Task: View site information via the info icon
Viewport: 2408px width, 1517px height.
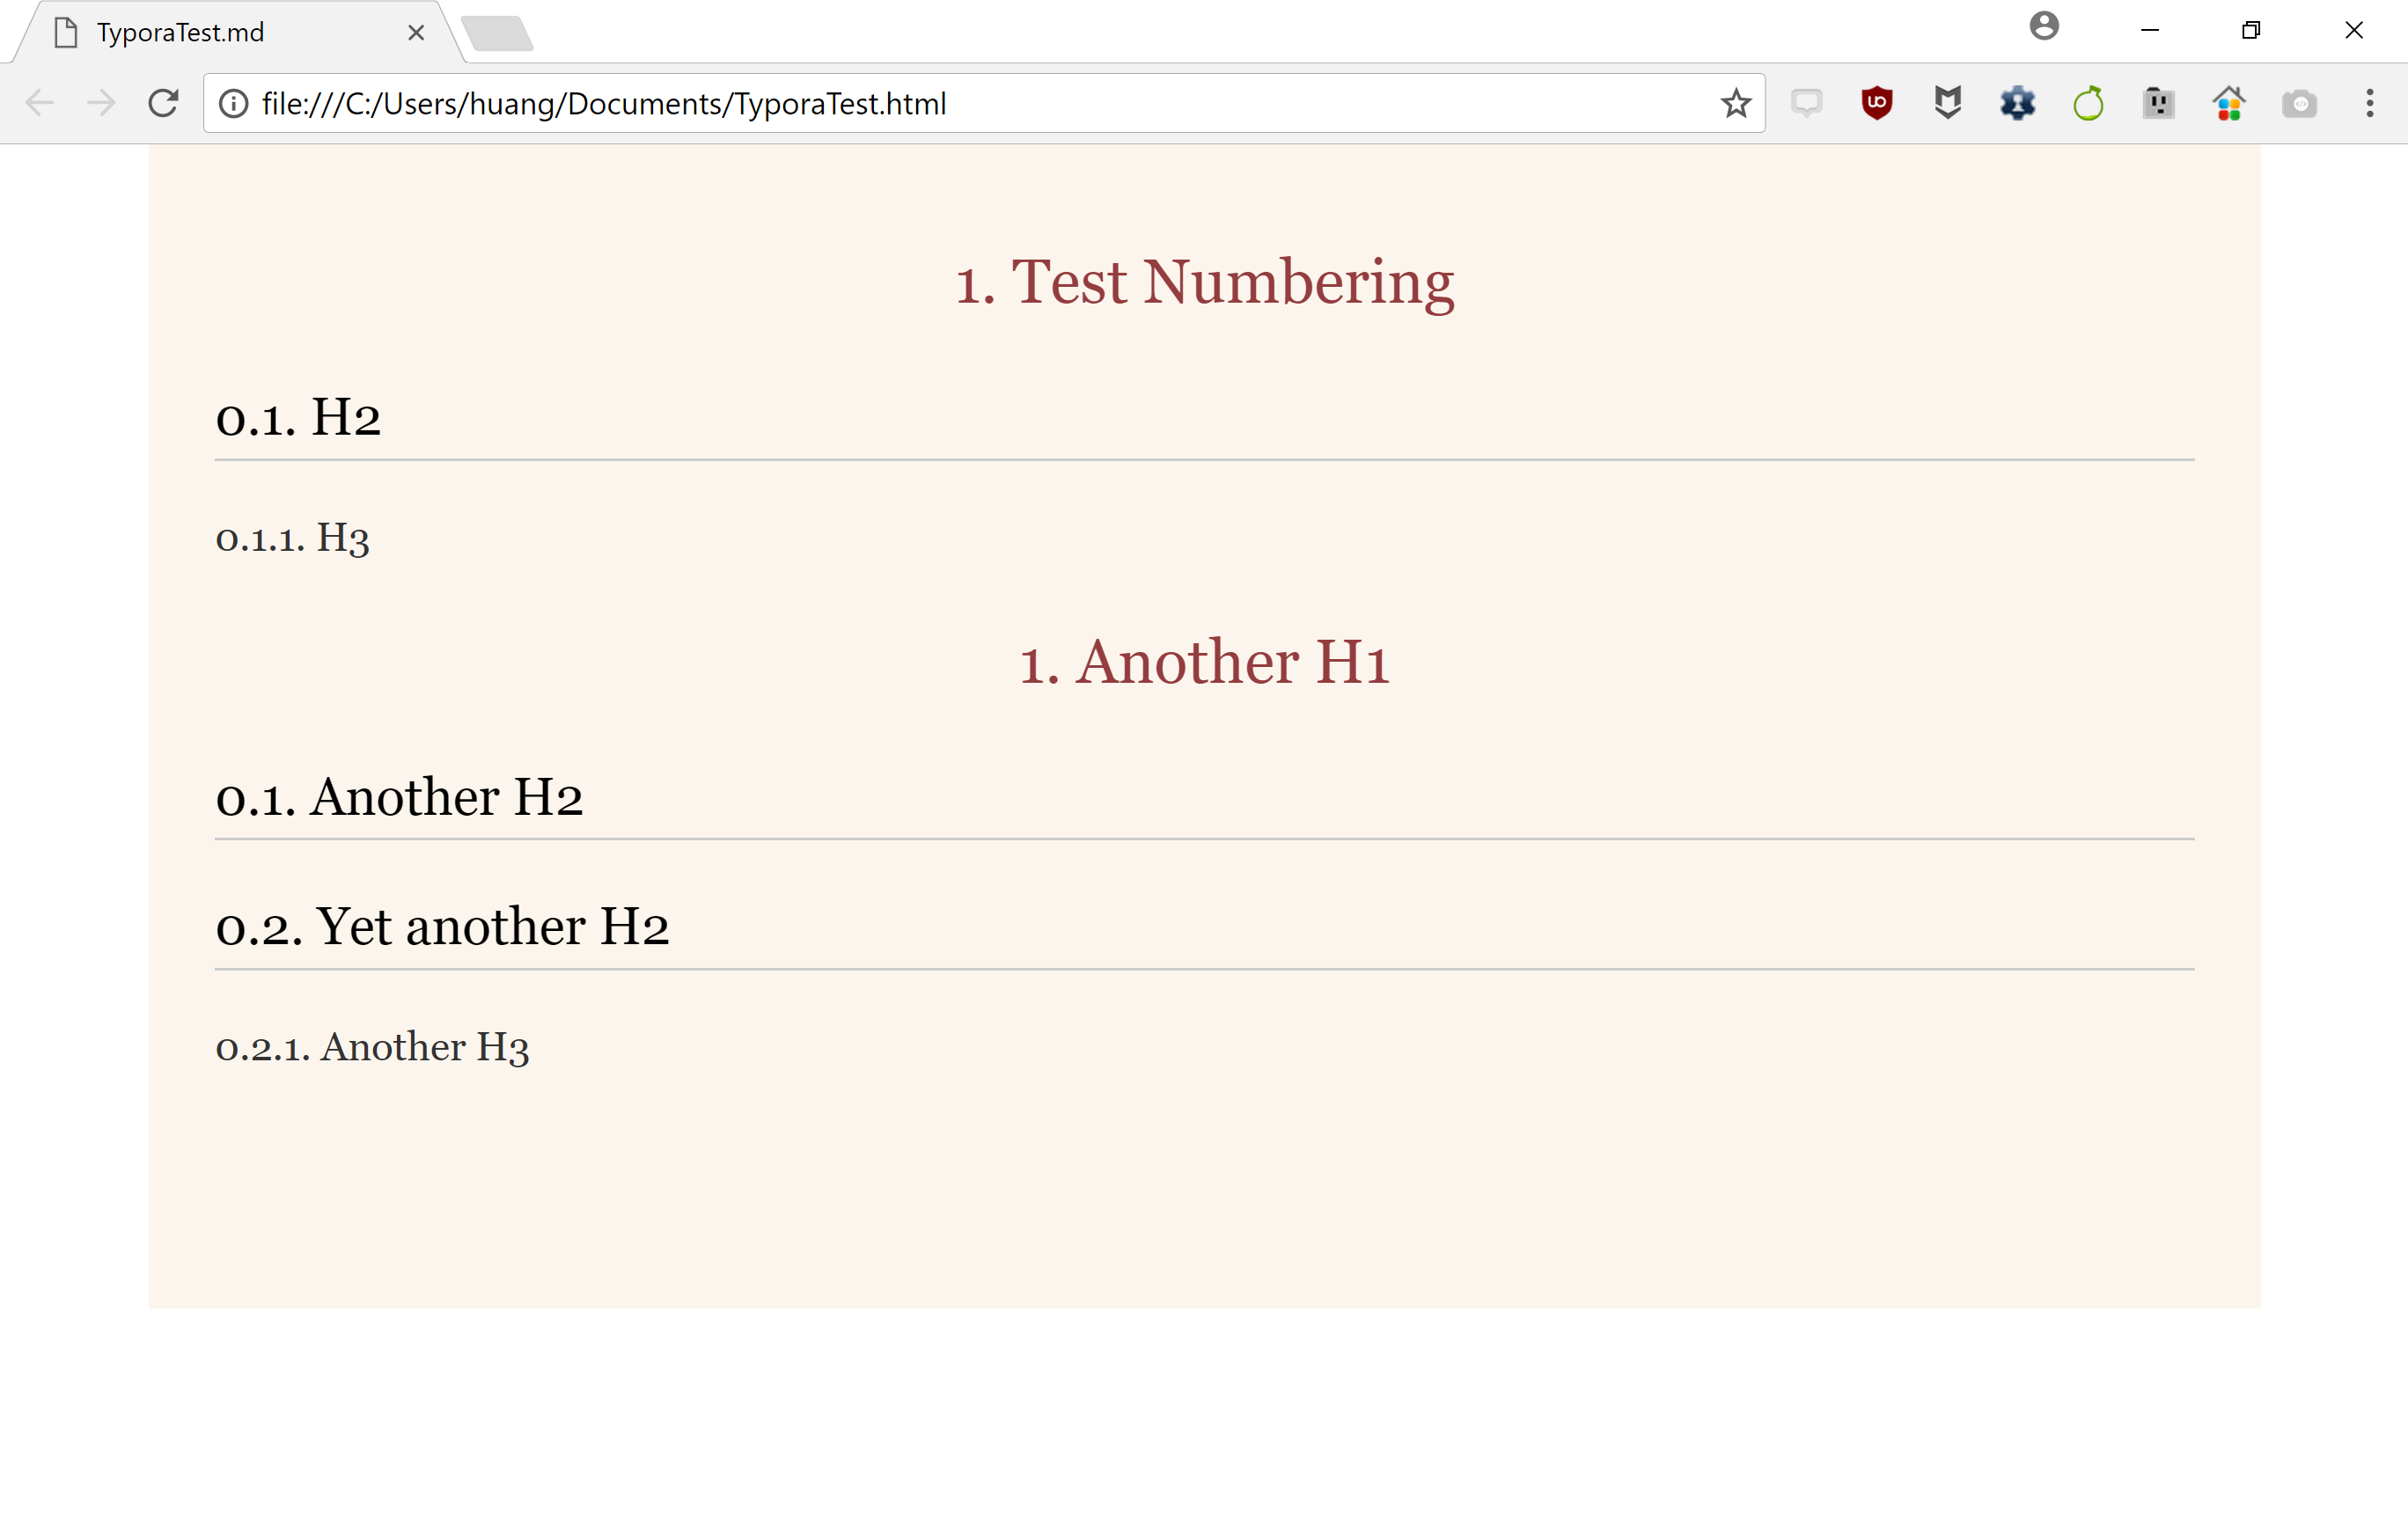Action: 233,103
